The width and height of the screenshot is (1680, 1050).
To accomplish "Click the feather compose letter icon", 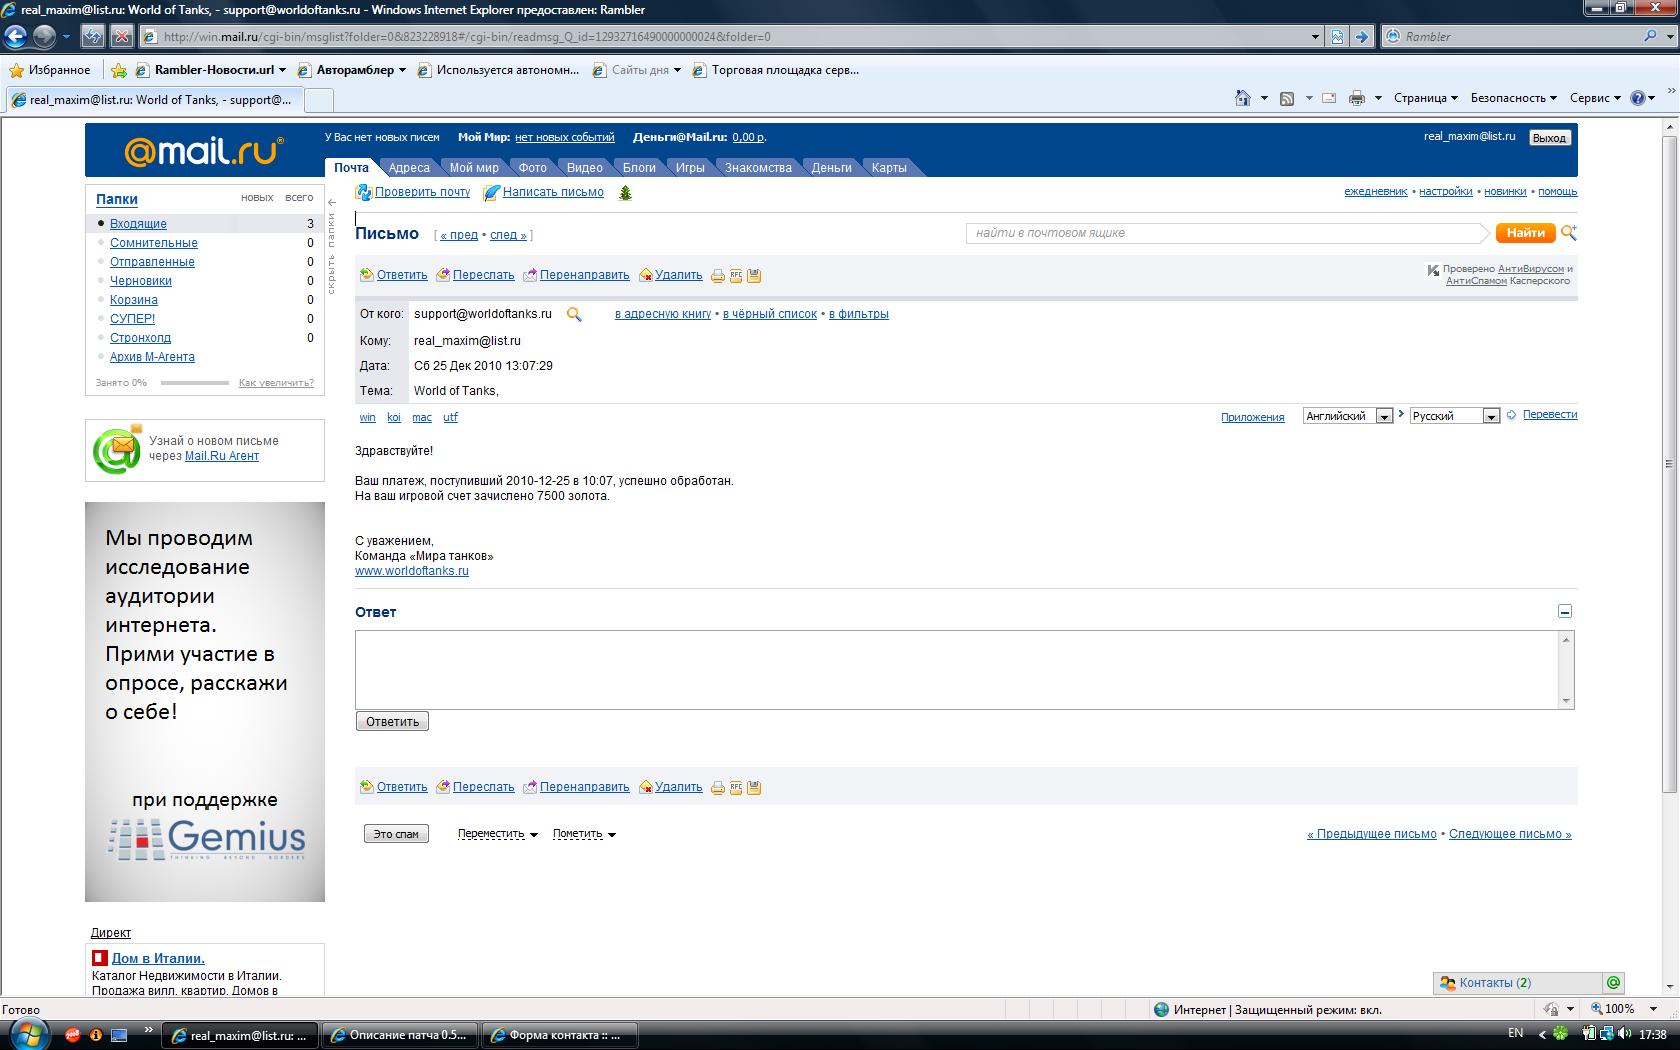I will (491, 193).
